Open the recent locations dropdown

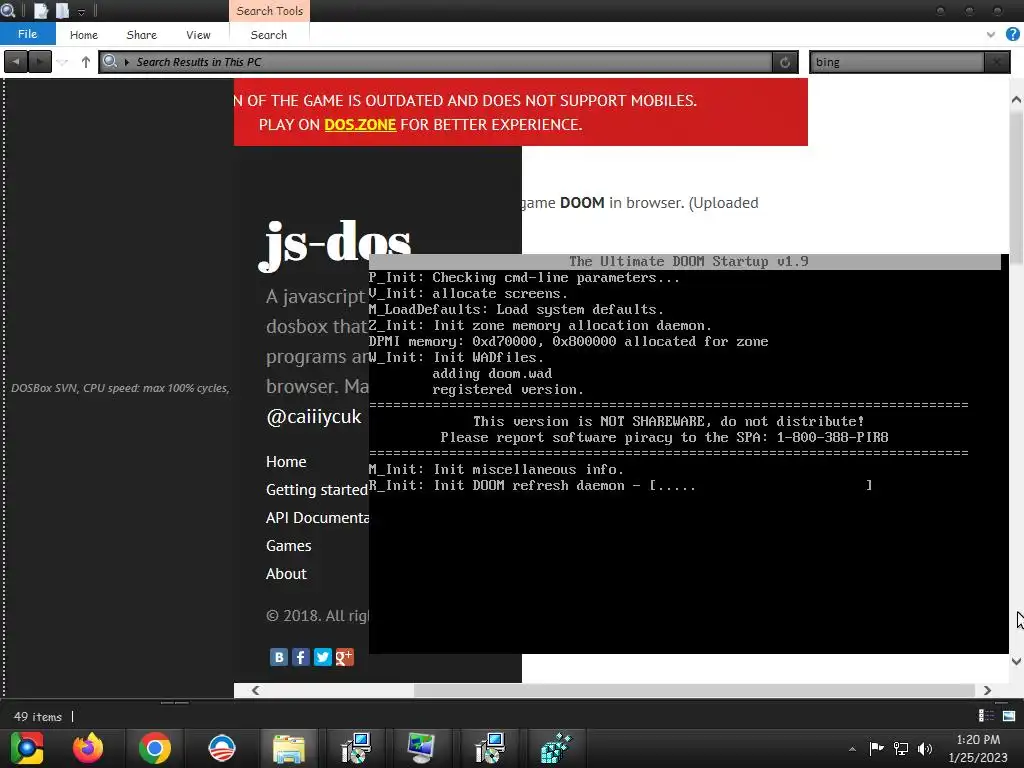pyautogui.click(x=62, y=62)
